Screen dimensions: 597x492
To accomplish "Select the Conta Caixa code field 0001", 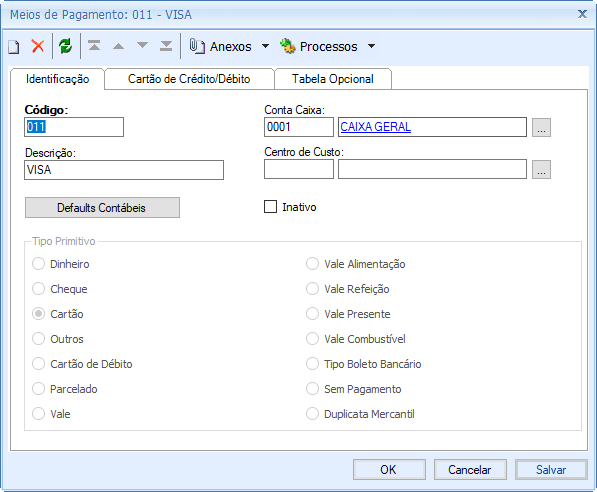I will pos(299,127).
